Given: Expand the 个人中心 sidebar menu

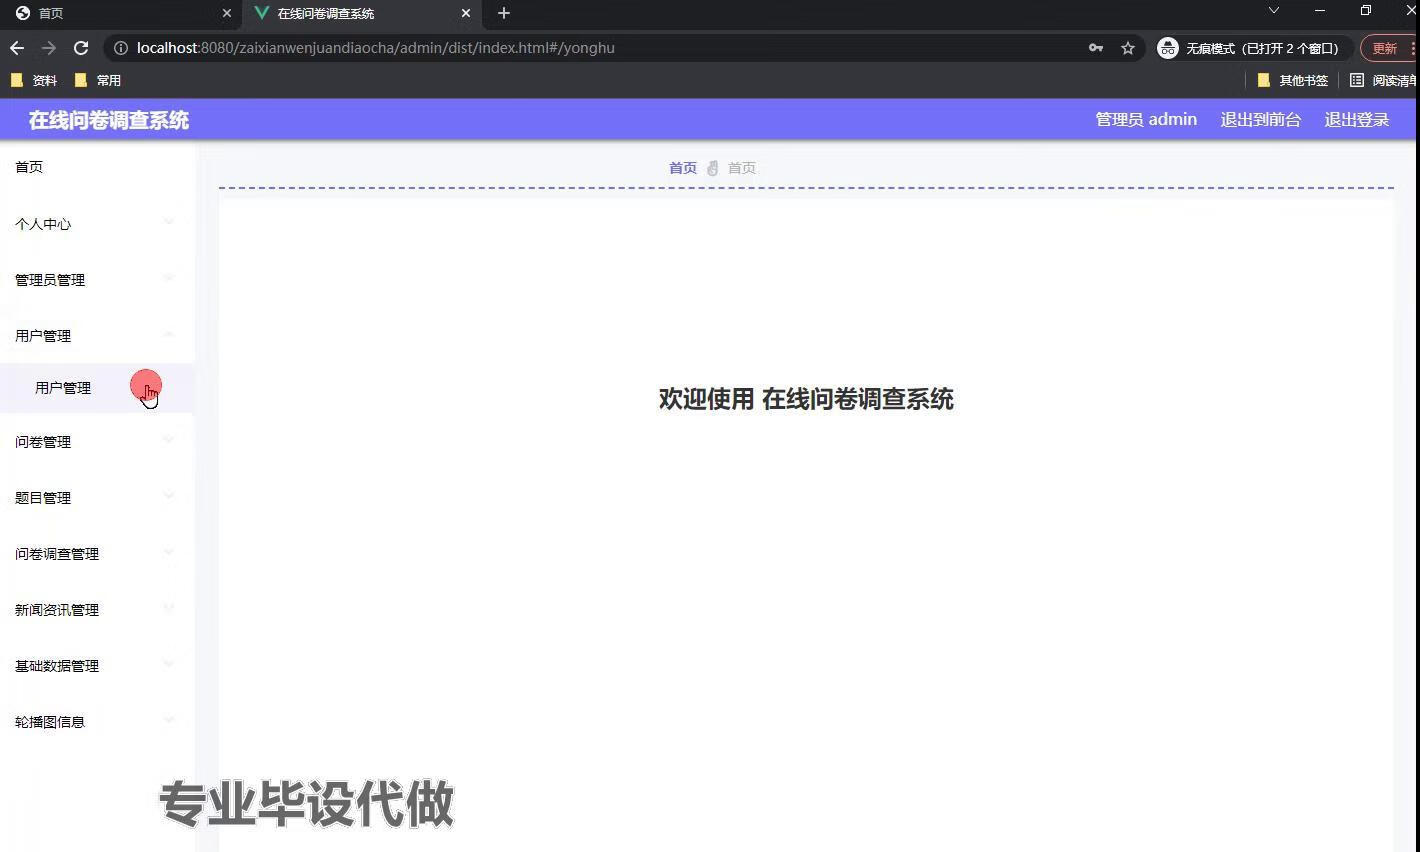Looking at the screenshot, I should point(97,224).
